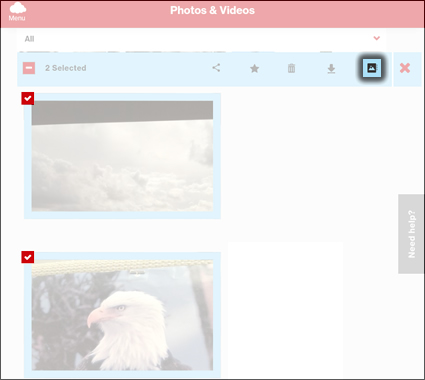Uncheck the bald eagle photo checkbox
Screen dimensions: 425x380
pyautogui.click(x=28, y=257)
